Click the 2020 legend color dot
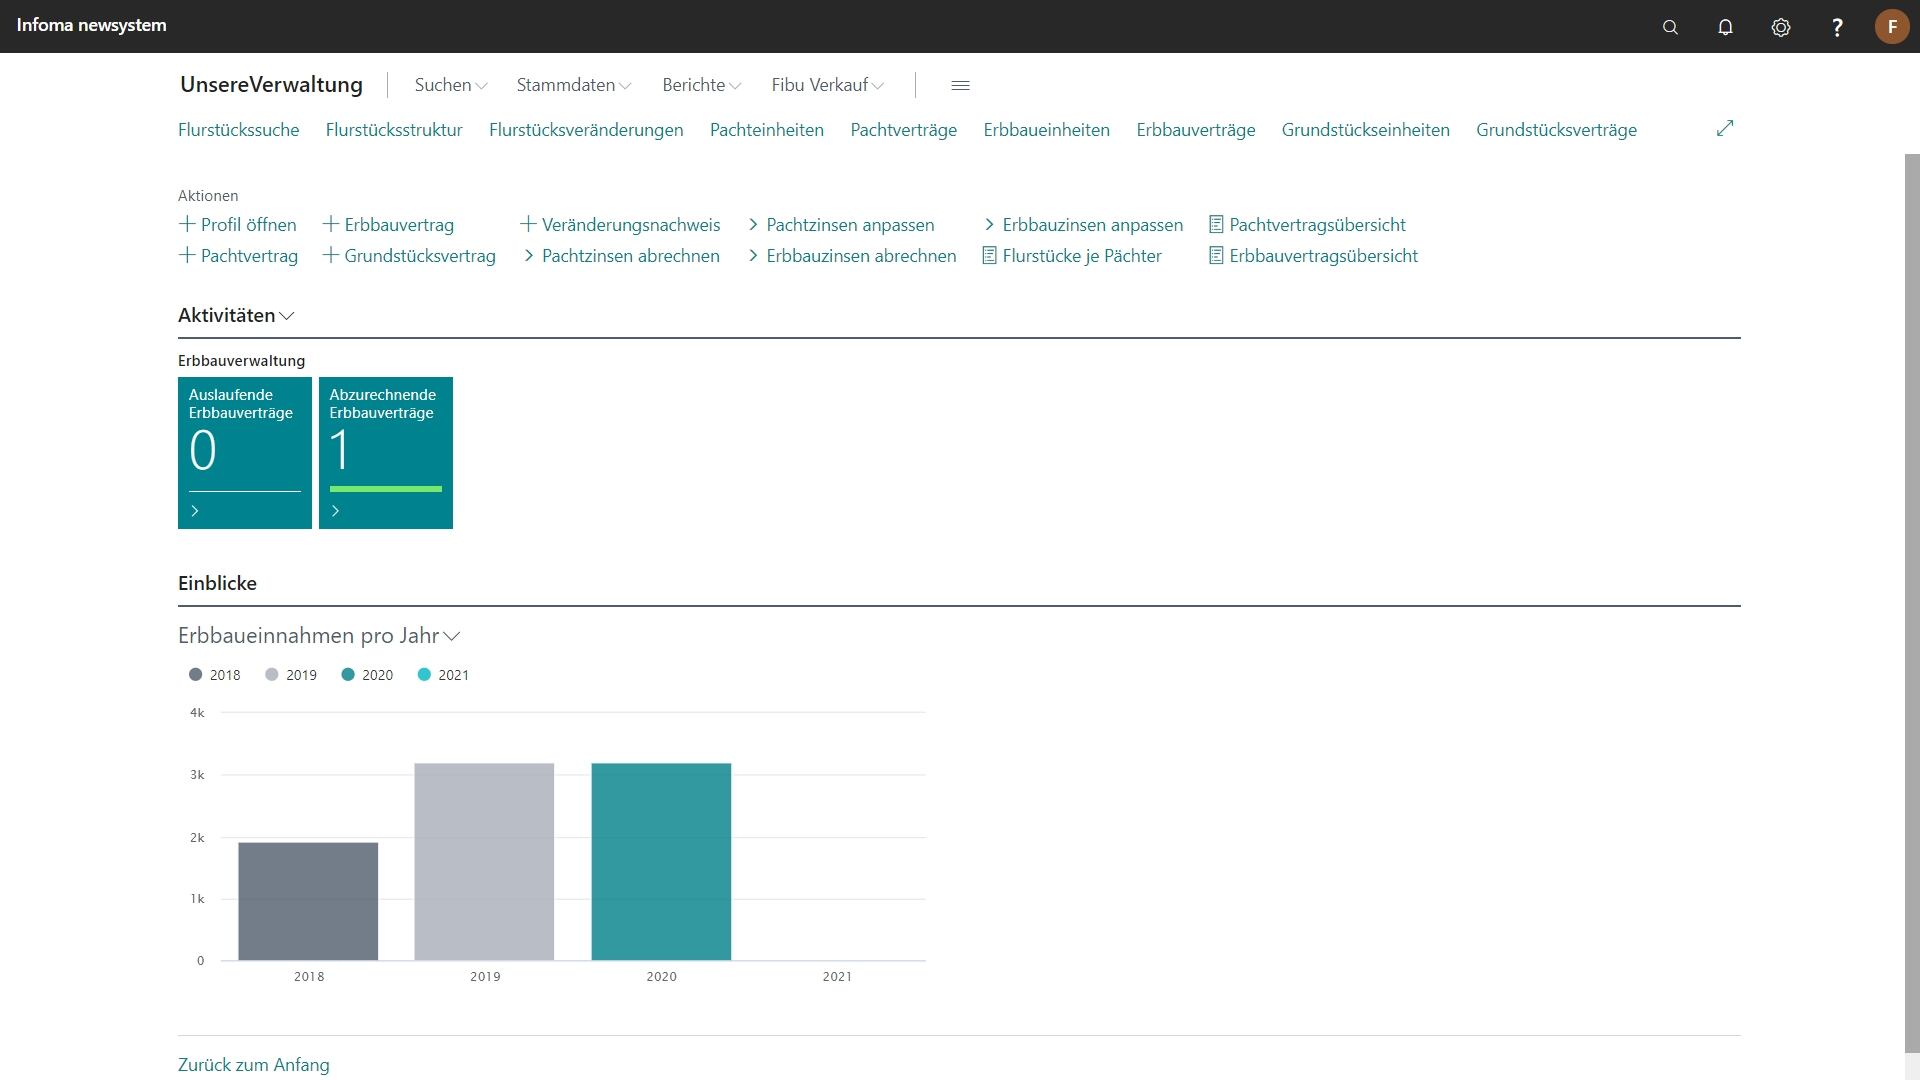Image resolution: width=1920 pixels, height=1080 pixels. pyautogui.click(x=348, y=675)
